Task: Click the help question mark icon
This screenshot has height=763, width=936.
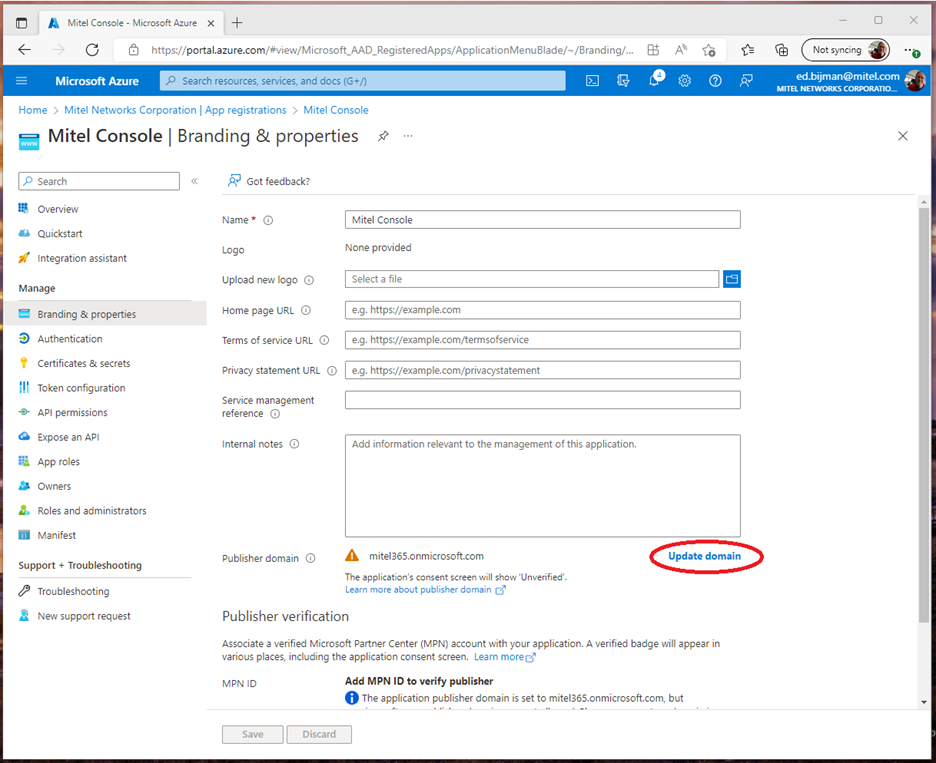Action: coord(715,81)
